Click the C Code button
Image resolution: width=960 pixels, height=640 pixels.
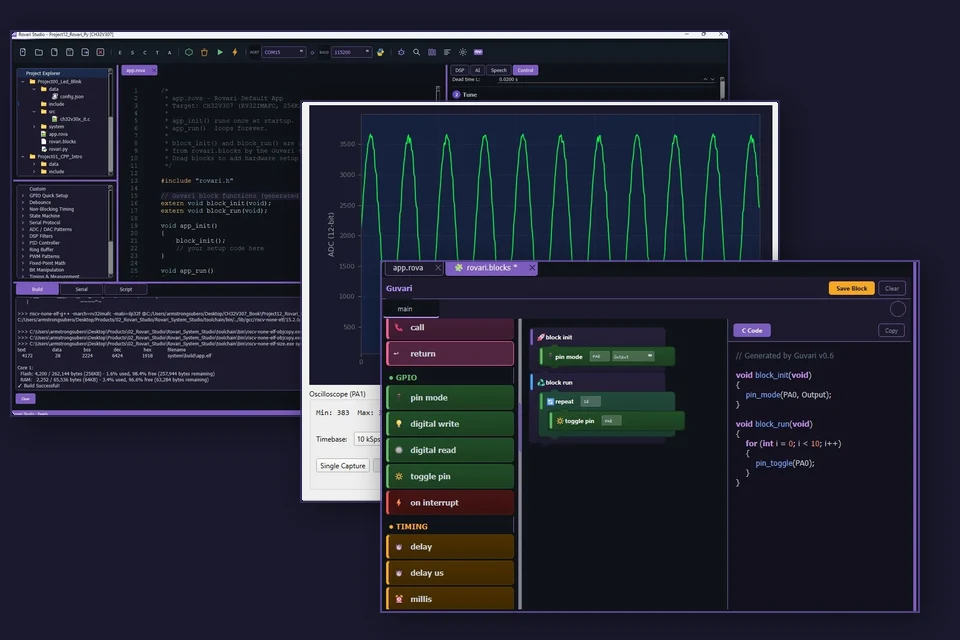pos(752,331)
